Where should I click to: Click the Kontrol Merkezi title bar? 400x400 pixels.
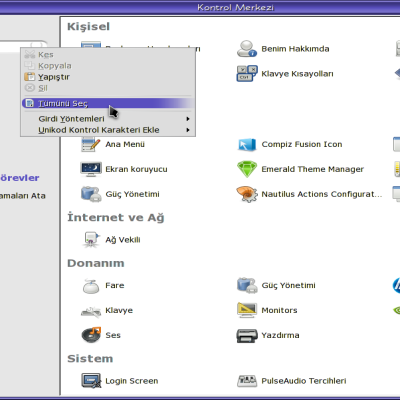pos(200,7)
